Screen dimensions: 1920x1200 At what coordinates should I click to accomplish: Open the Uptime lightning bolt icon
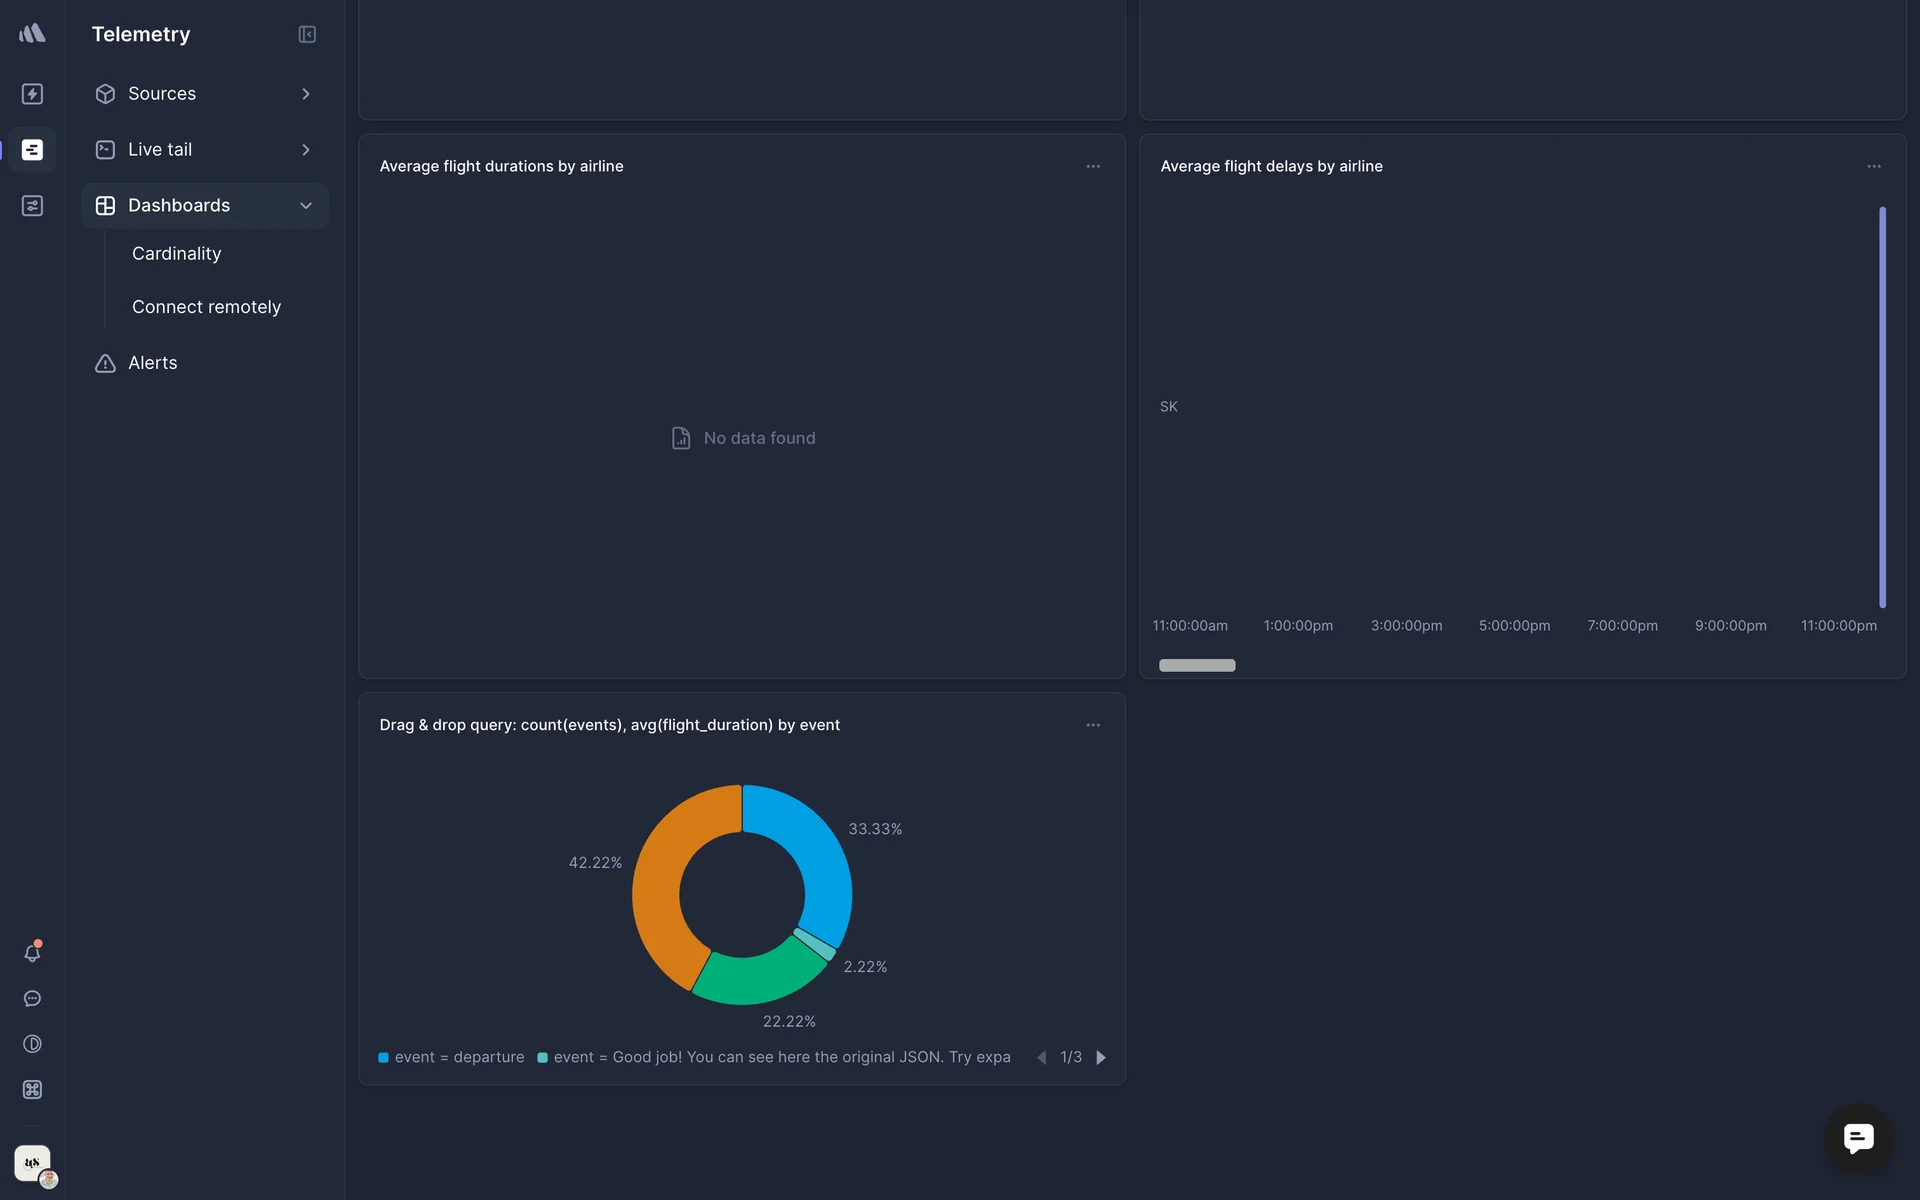coord(32,94)
